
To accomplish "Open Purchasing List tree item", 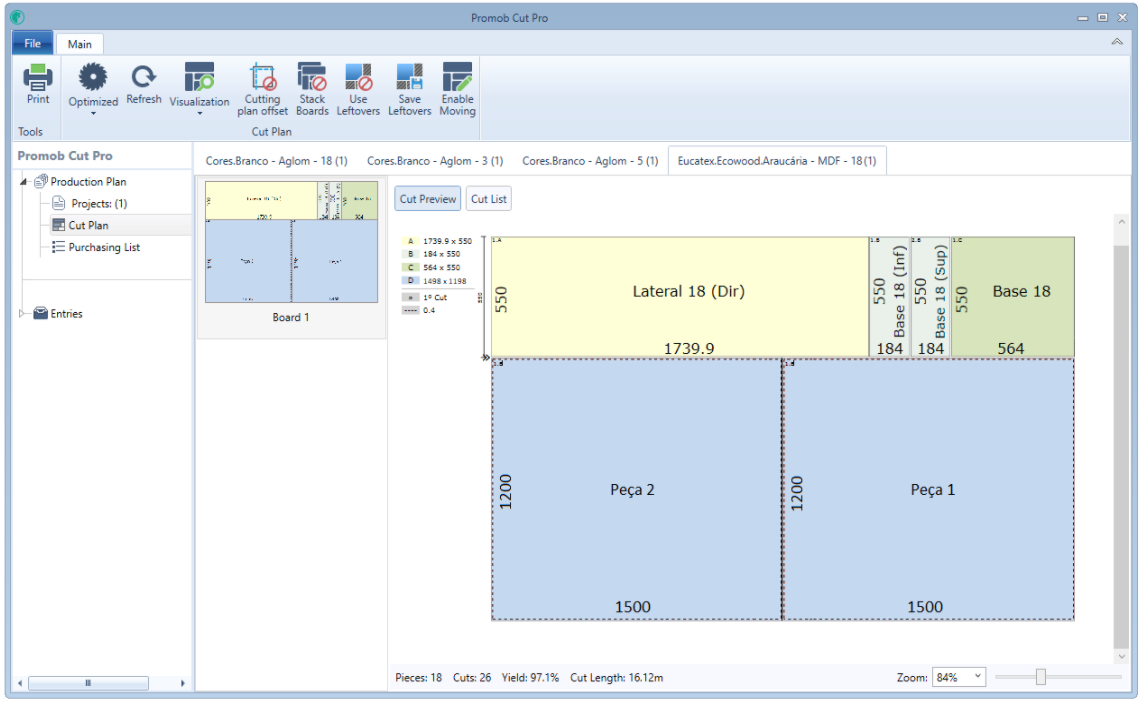I will pyautogui.click(x=104, y=247).
